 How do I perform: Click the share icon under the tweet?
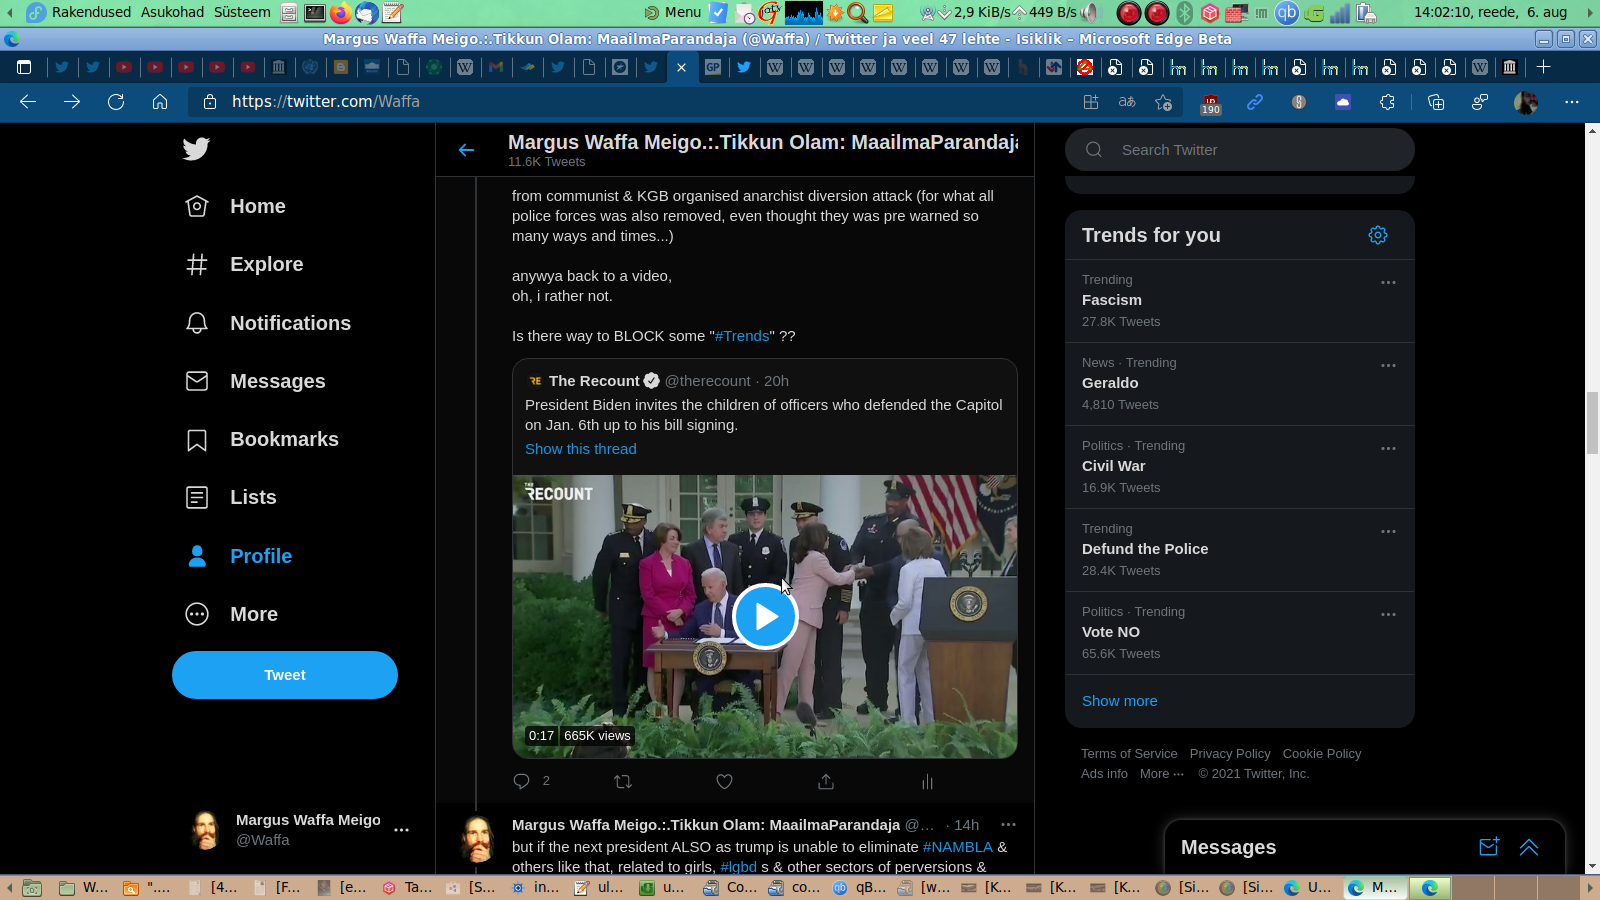tap(826, 781)
